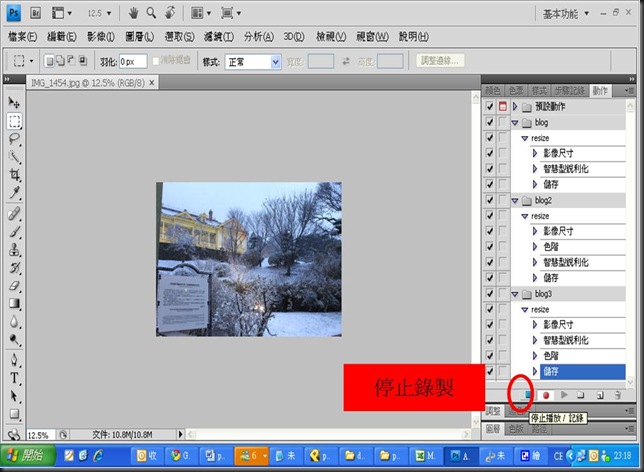Select the Blur tool
644x472 pixels.
coord(14,322)
